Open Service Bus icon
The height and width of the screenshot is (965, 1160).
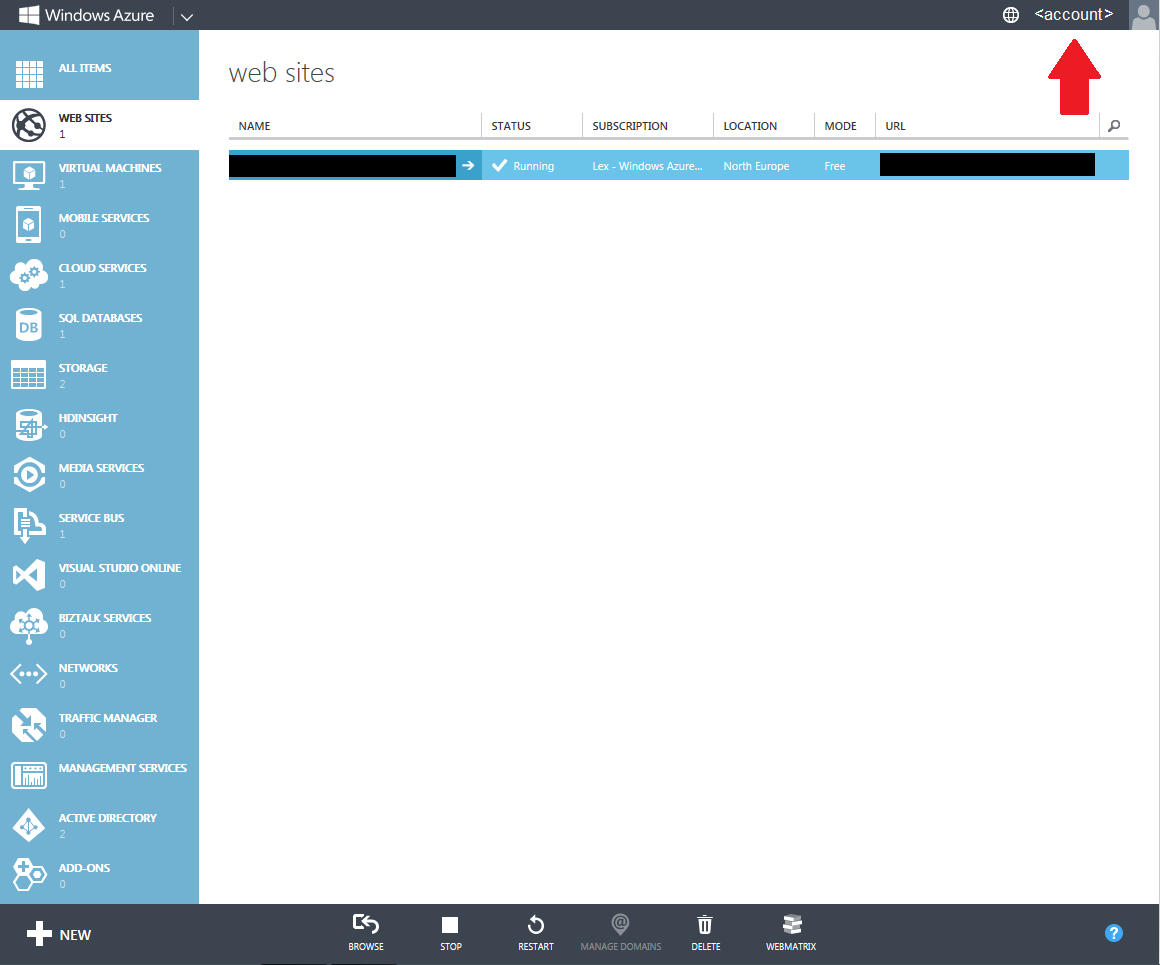click(29, 525)
